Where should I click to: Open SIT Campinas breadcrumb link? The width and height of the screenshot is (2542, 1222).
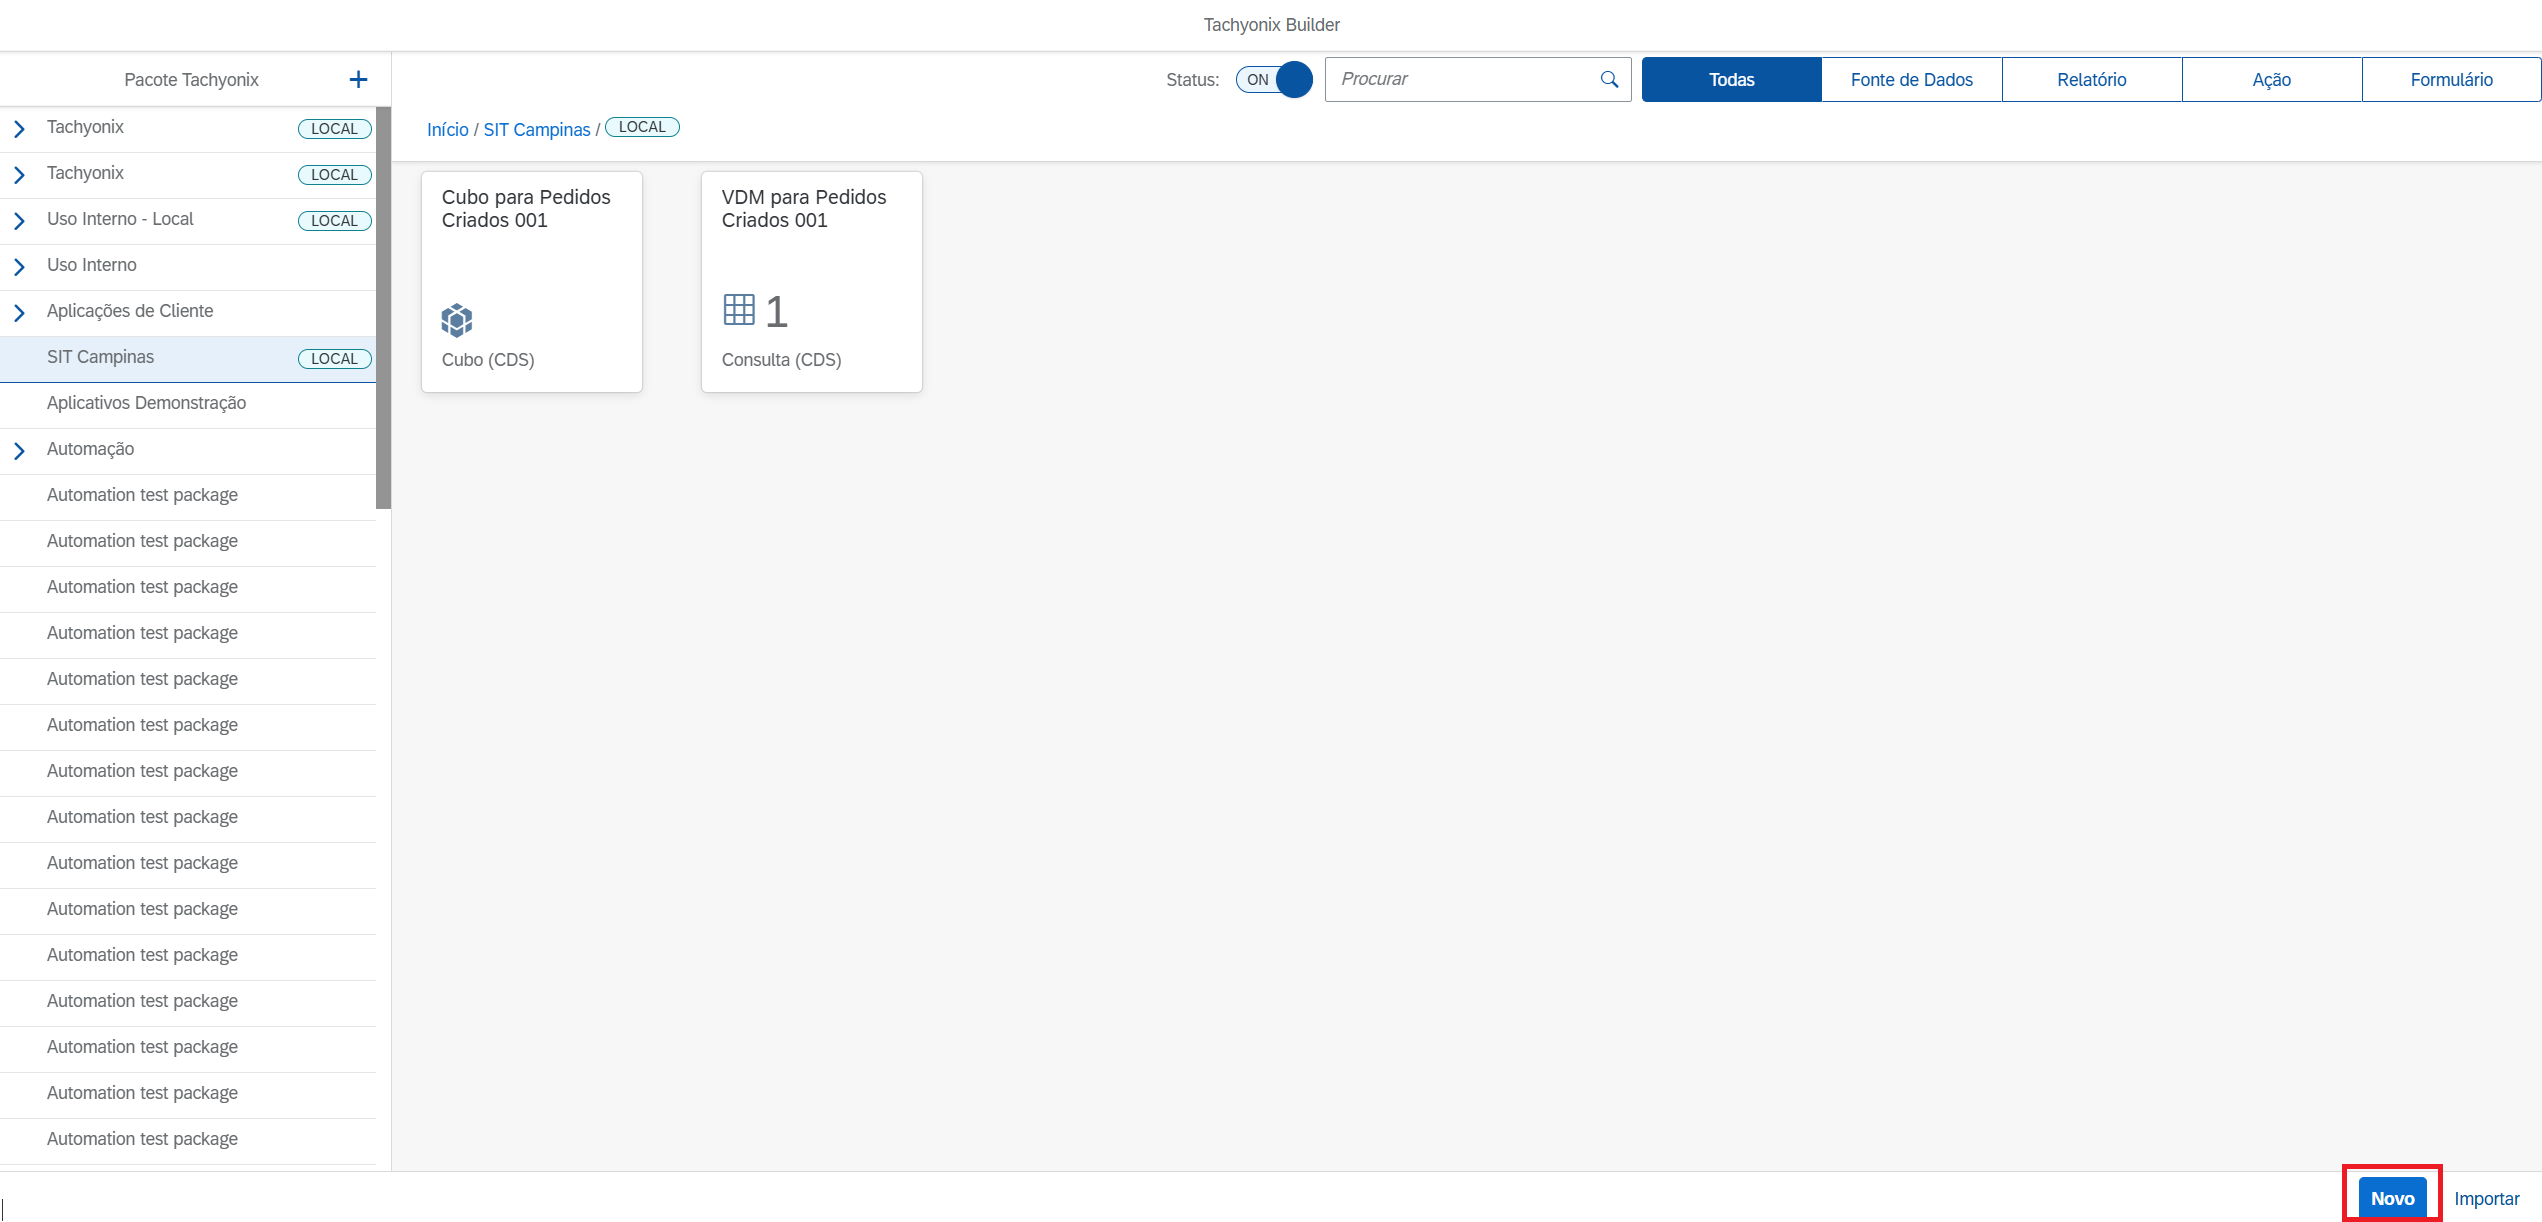pyautogui.click(x=537, y=130)
